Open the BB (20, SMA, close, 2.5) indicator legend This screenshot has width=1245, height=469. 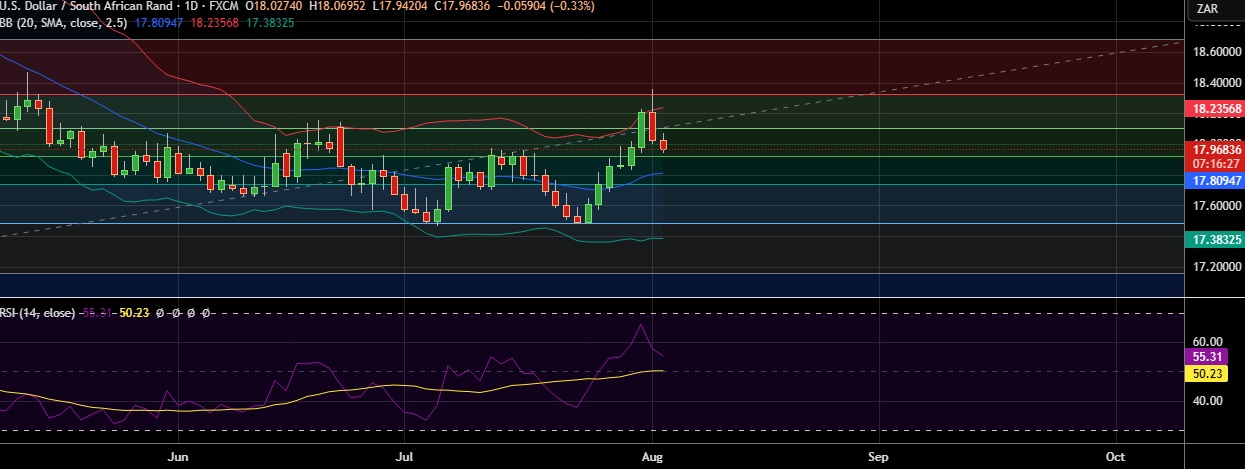61,21
